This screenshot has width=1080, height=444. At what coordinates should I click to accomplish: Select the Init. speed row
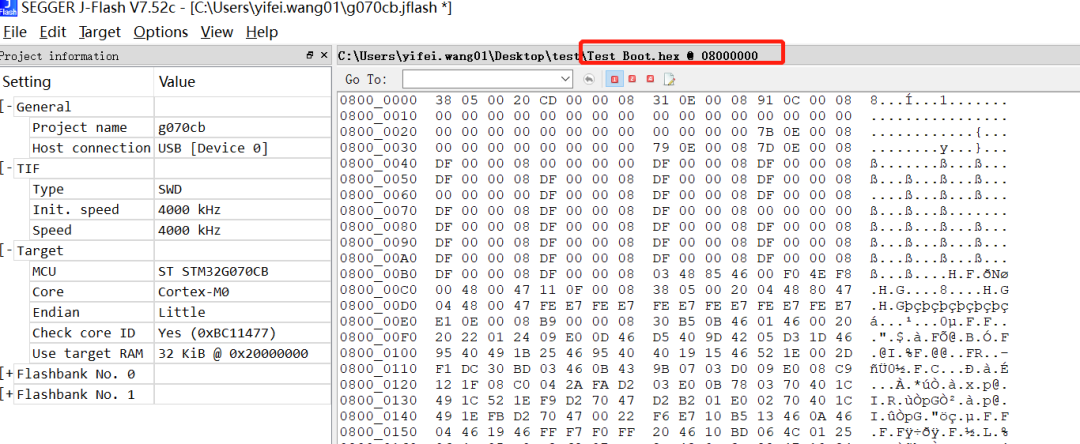pos(165,209)
